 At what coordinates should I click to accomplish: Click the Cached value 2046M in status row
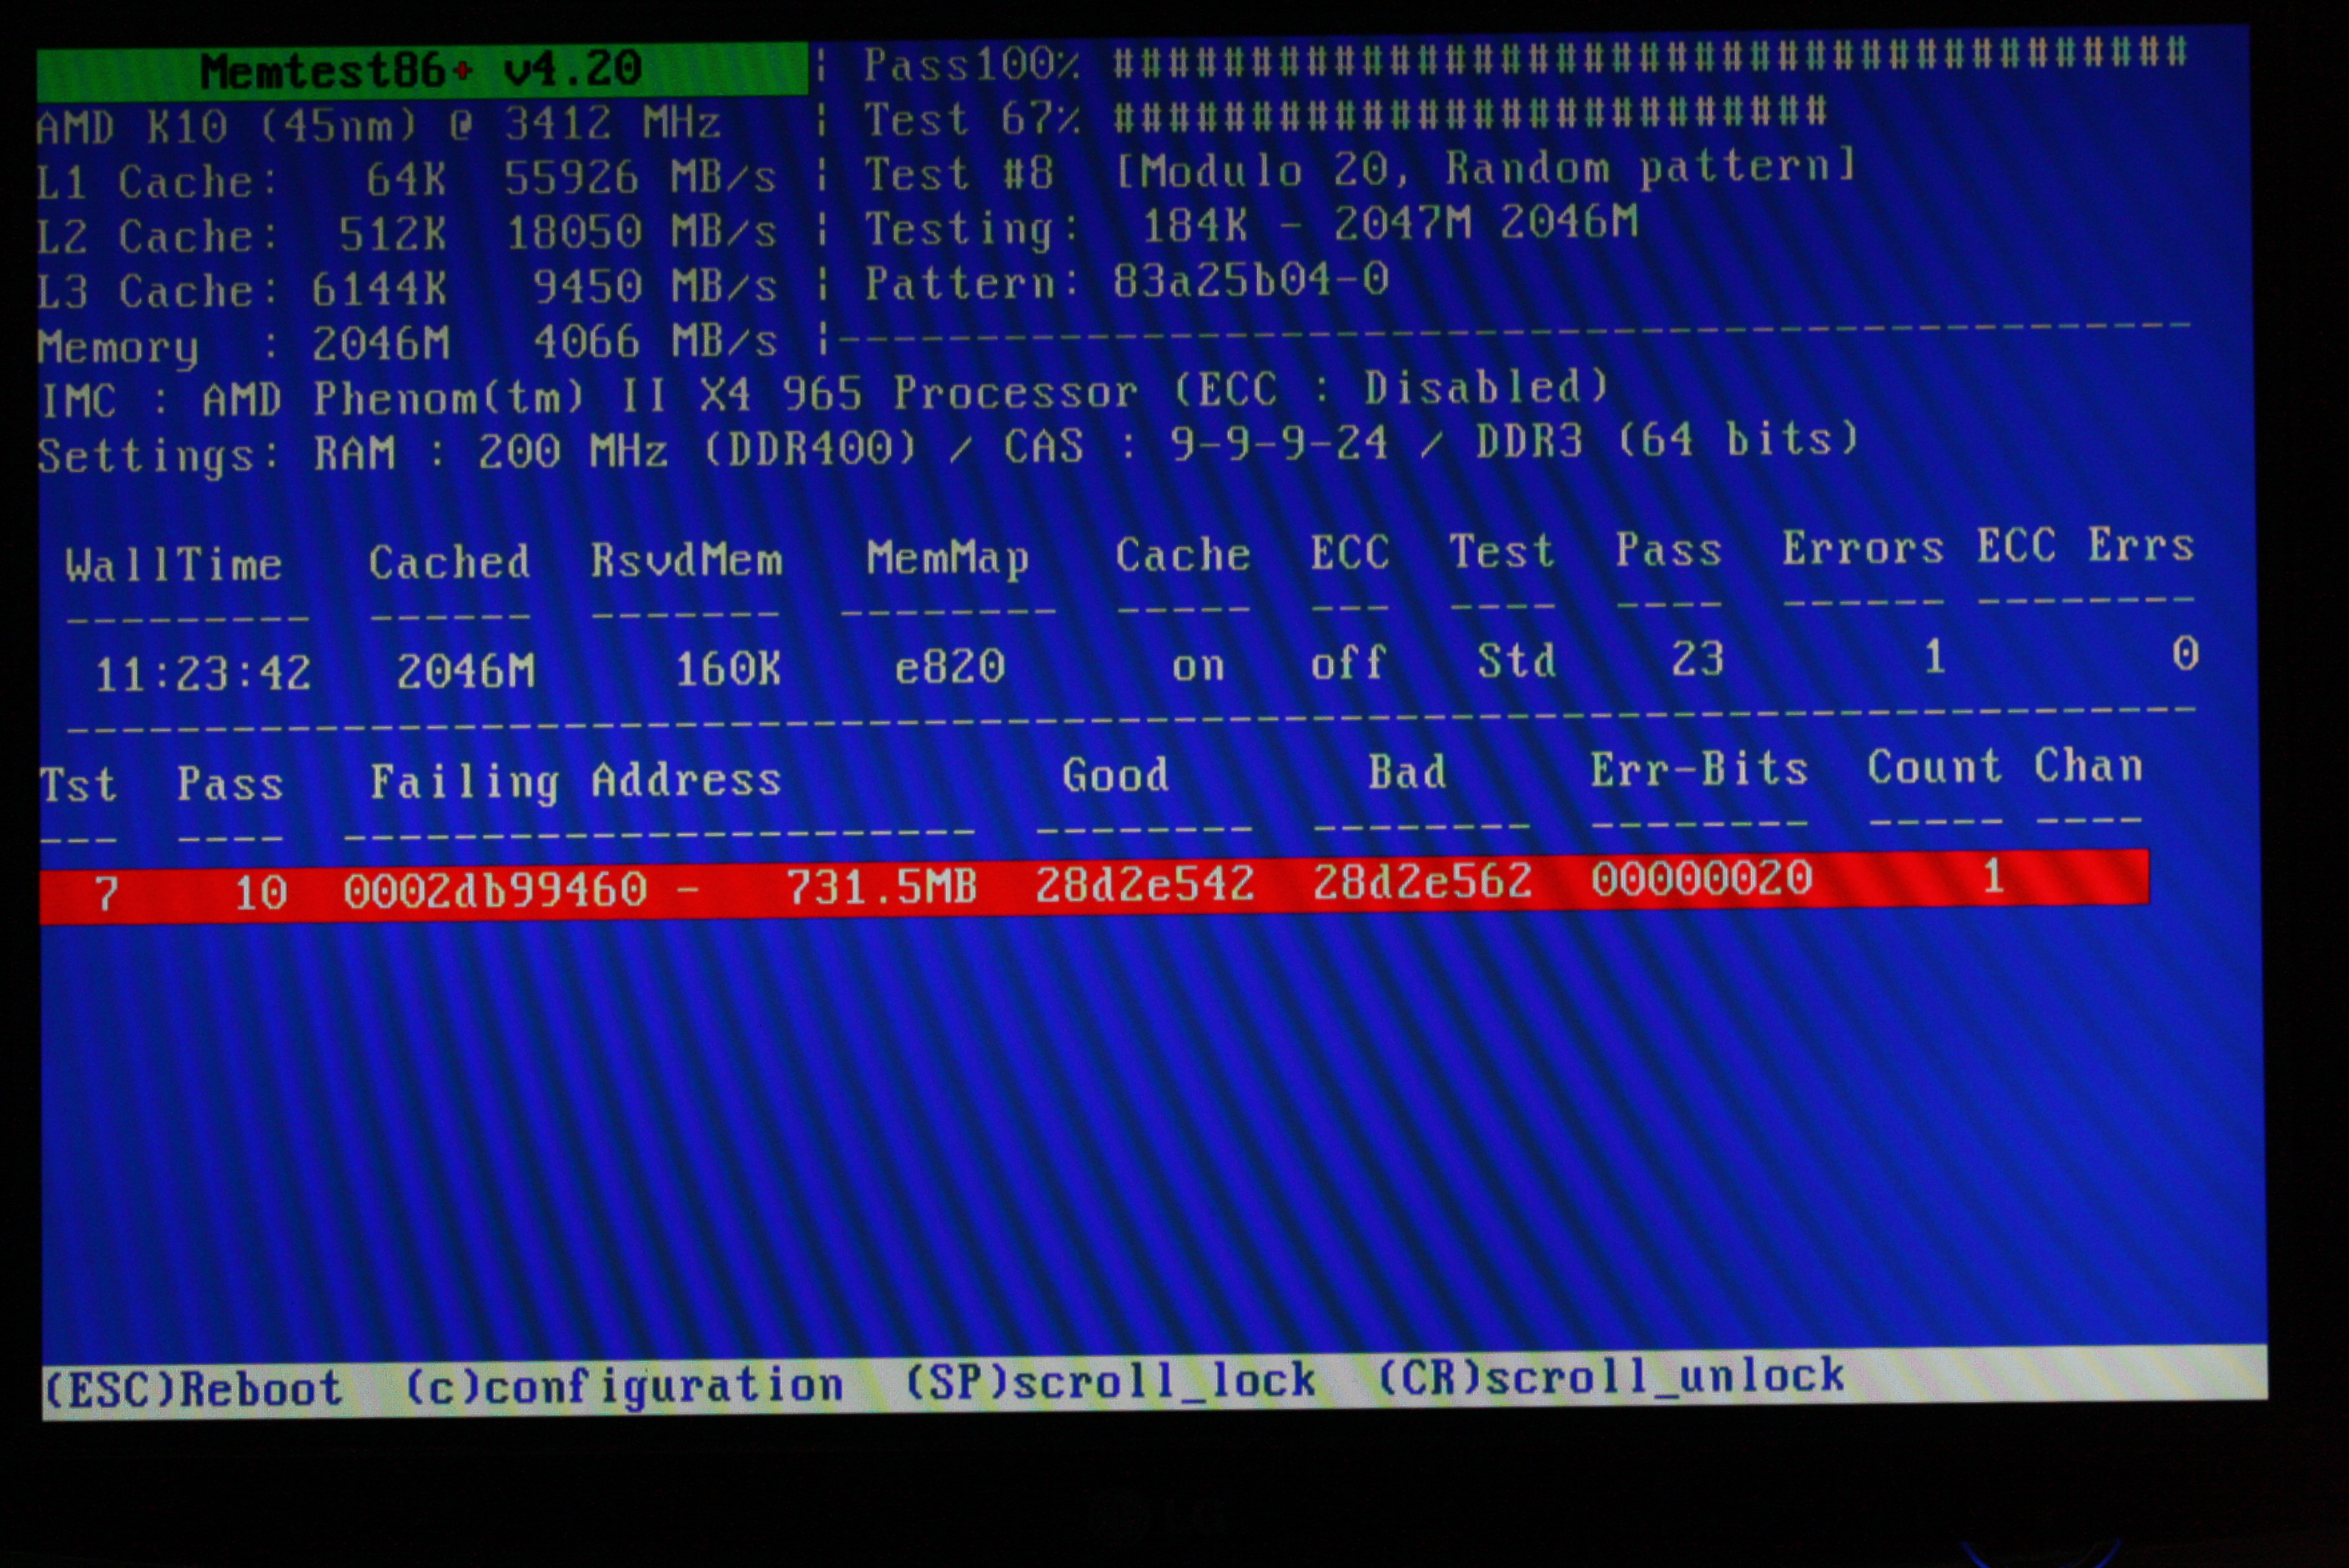tap(466, 671)
